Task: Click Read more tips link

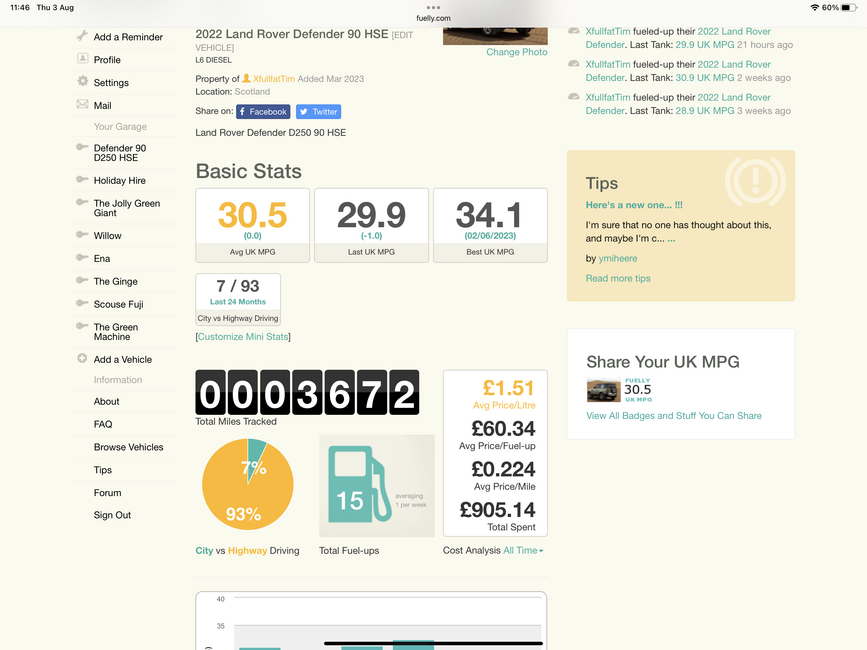Action: (x=618, y=278)
